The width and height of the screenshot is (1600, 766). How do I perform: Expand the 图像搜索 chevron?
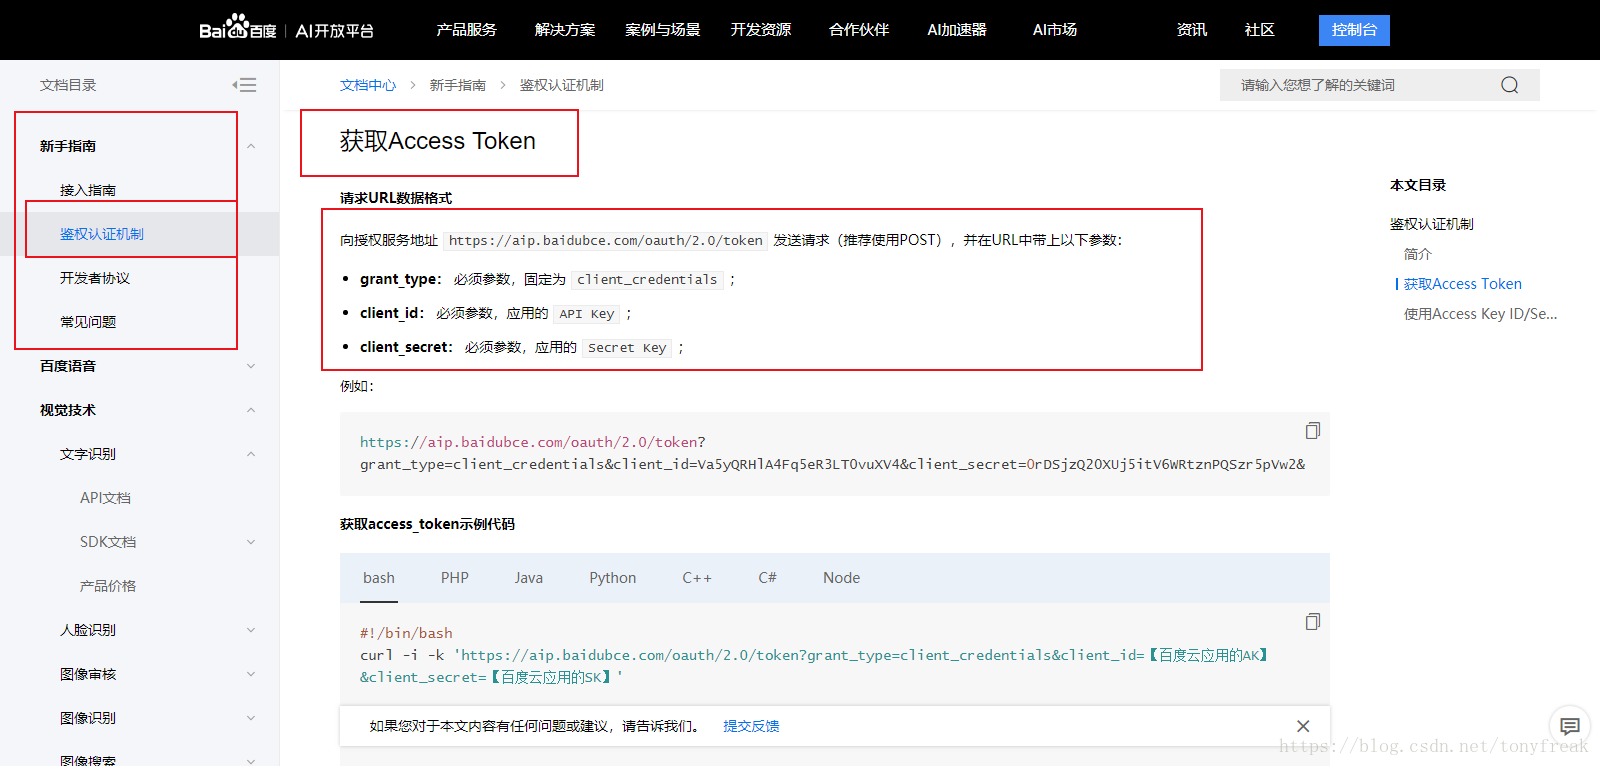point(251,760)
